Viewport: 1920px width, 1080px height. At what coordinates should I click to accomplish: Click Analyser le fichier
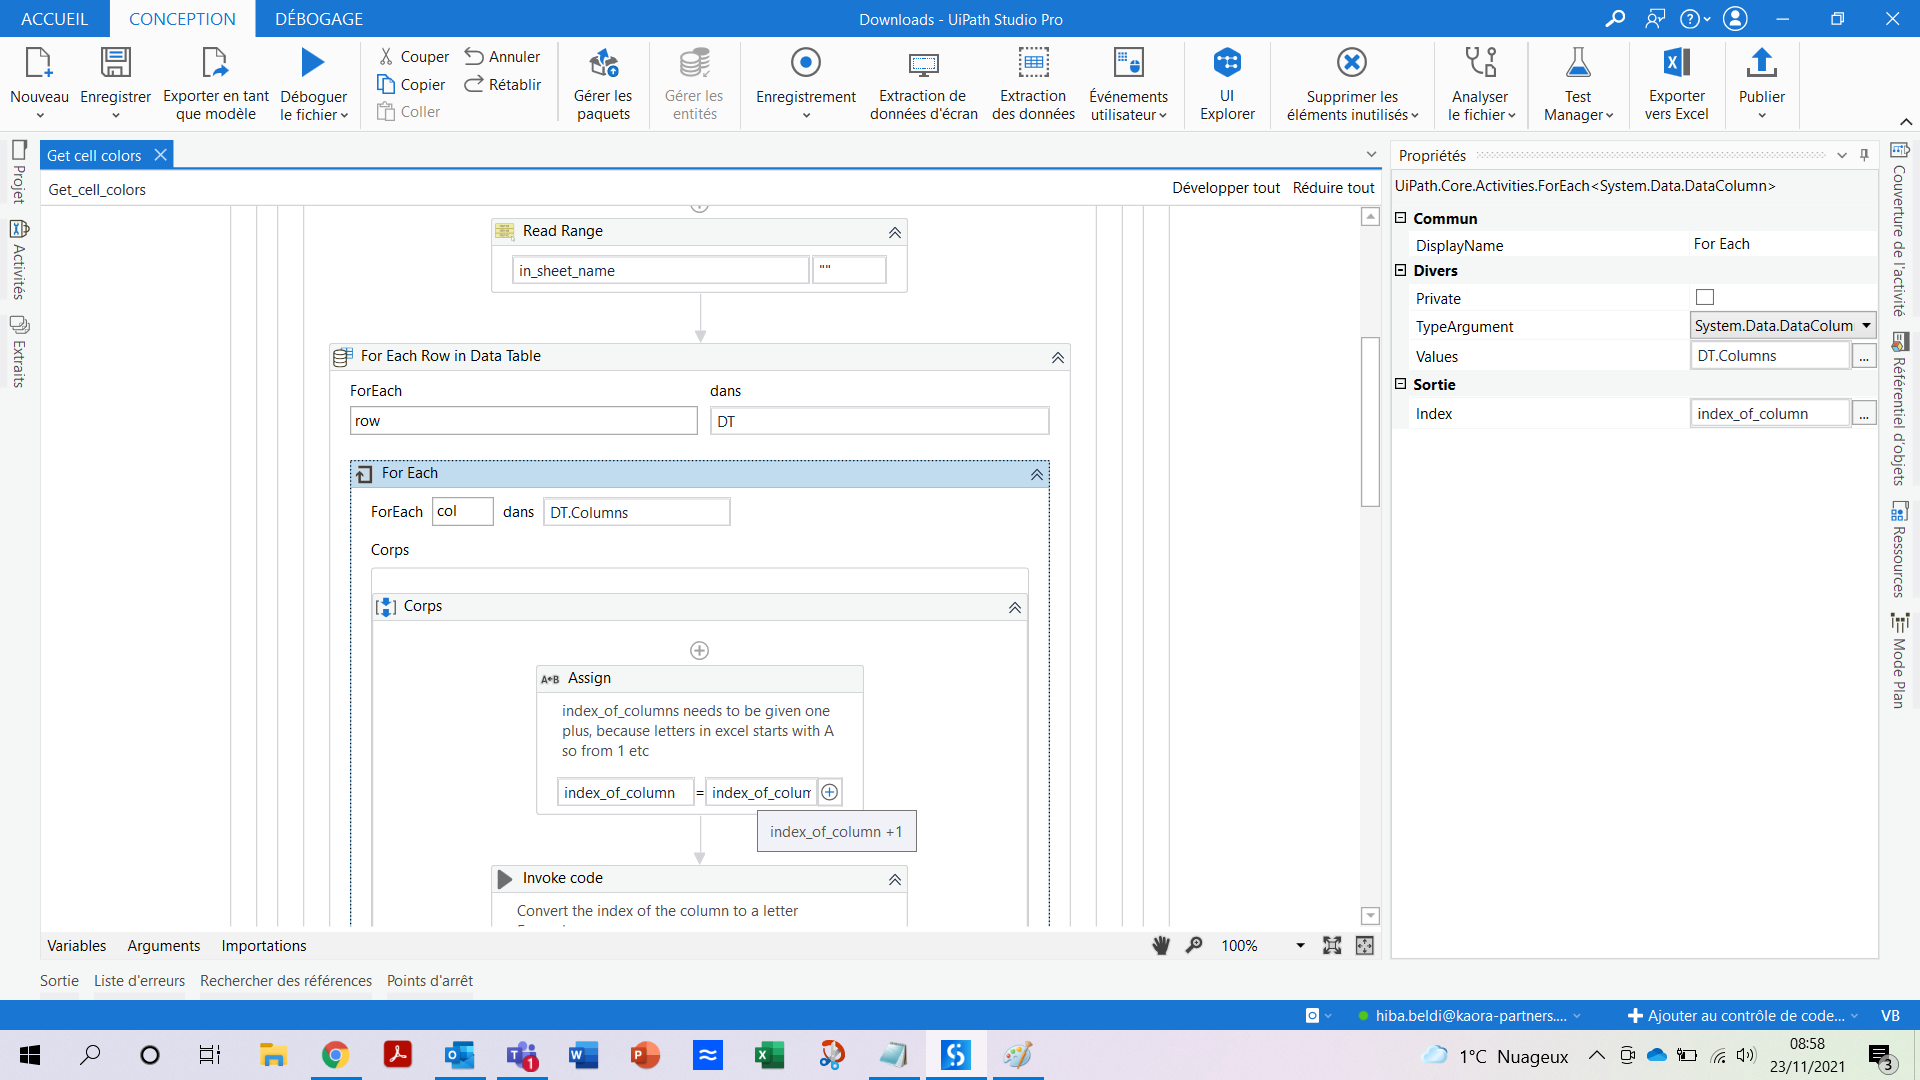pyautogui.click(x=1481, y=84)
